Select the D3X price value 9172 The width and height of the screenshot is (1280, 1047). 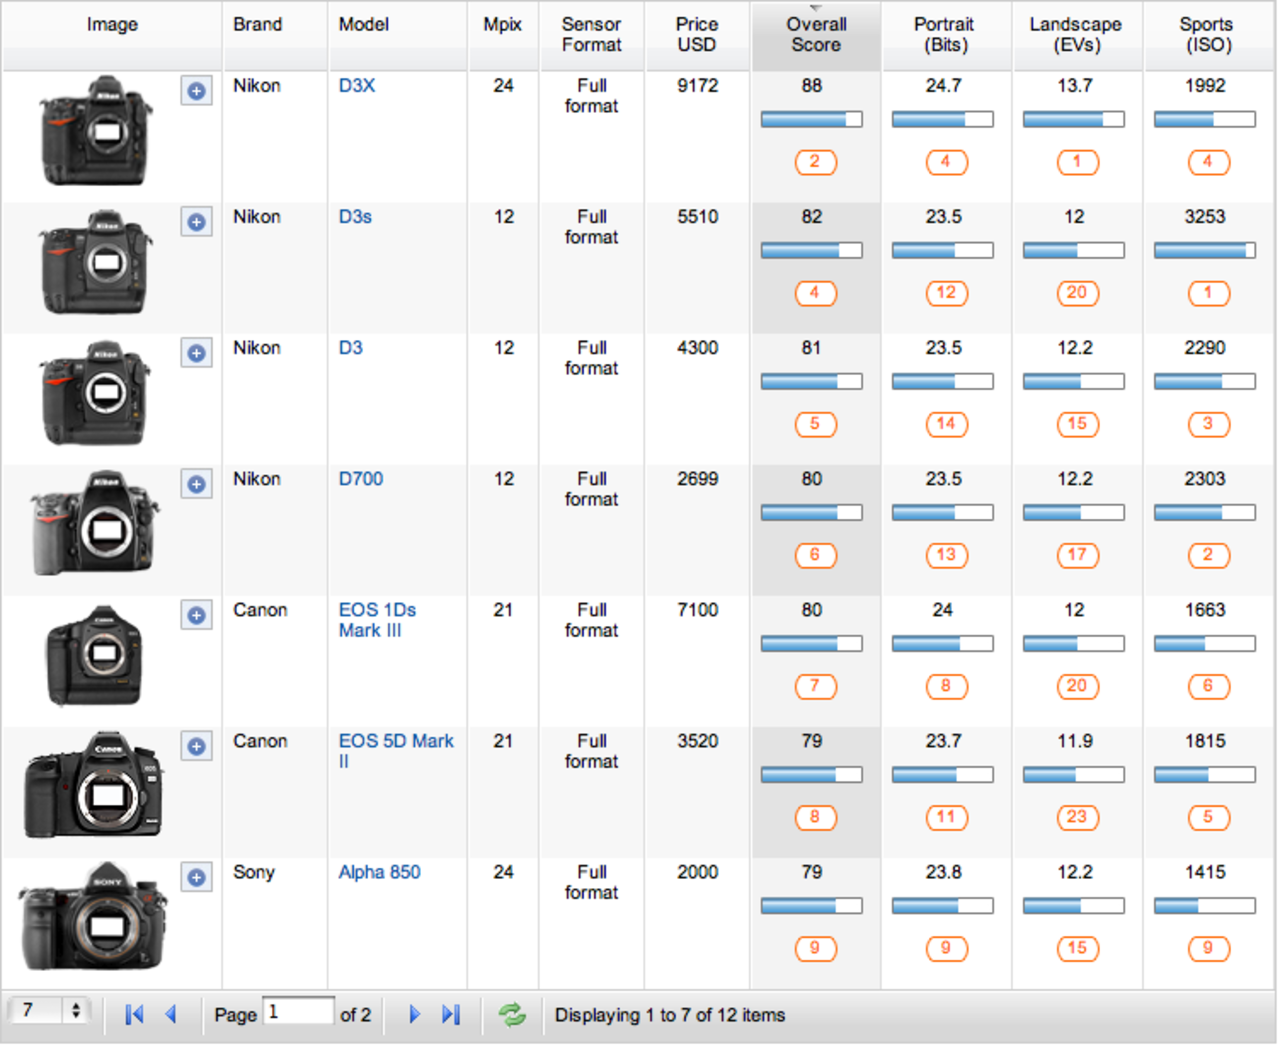(698, 86)
